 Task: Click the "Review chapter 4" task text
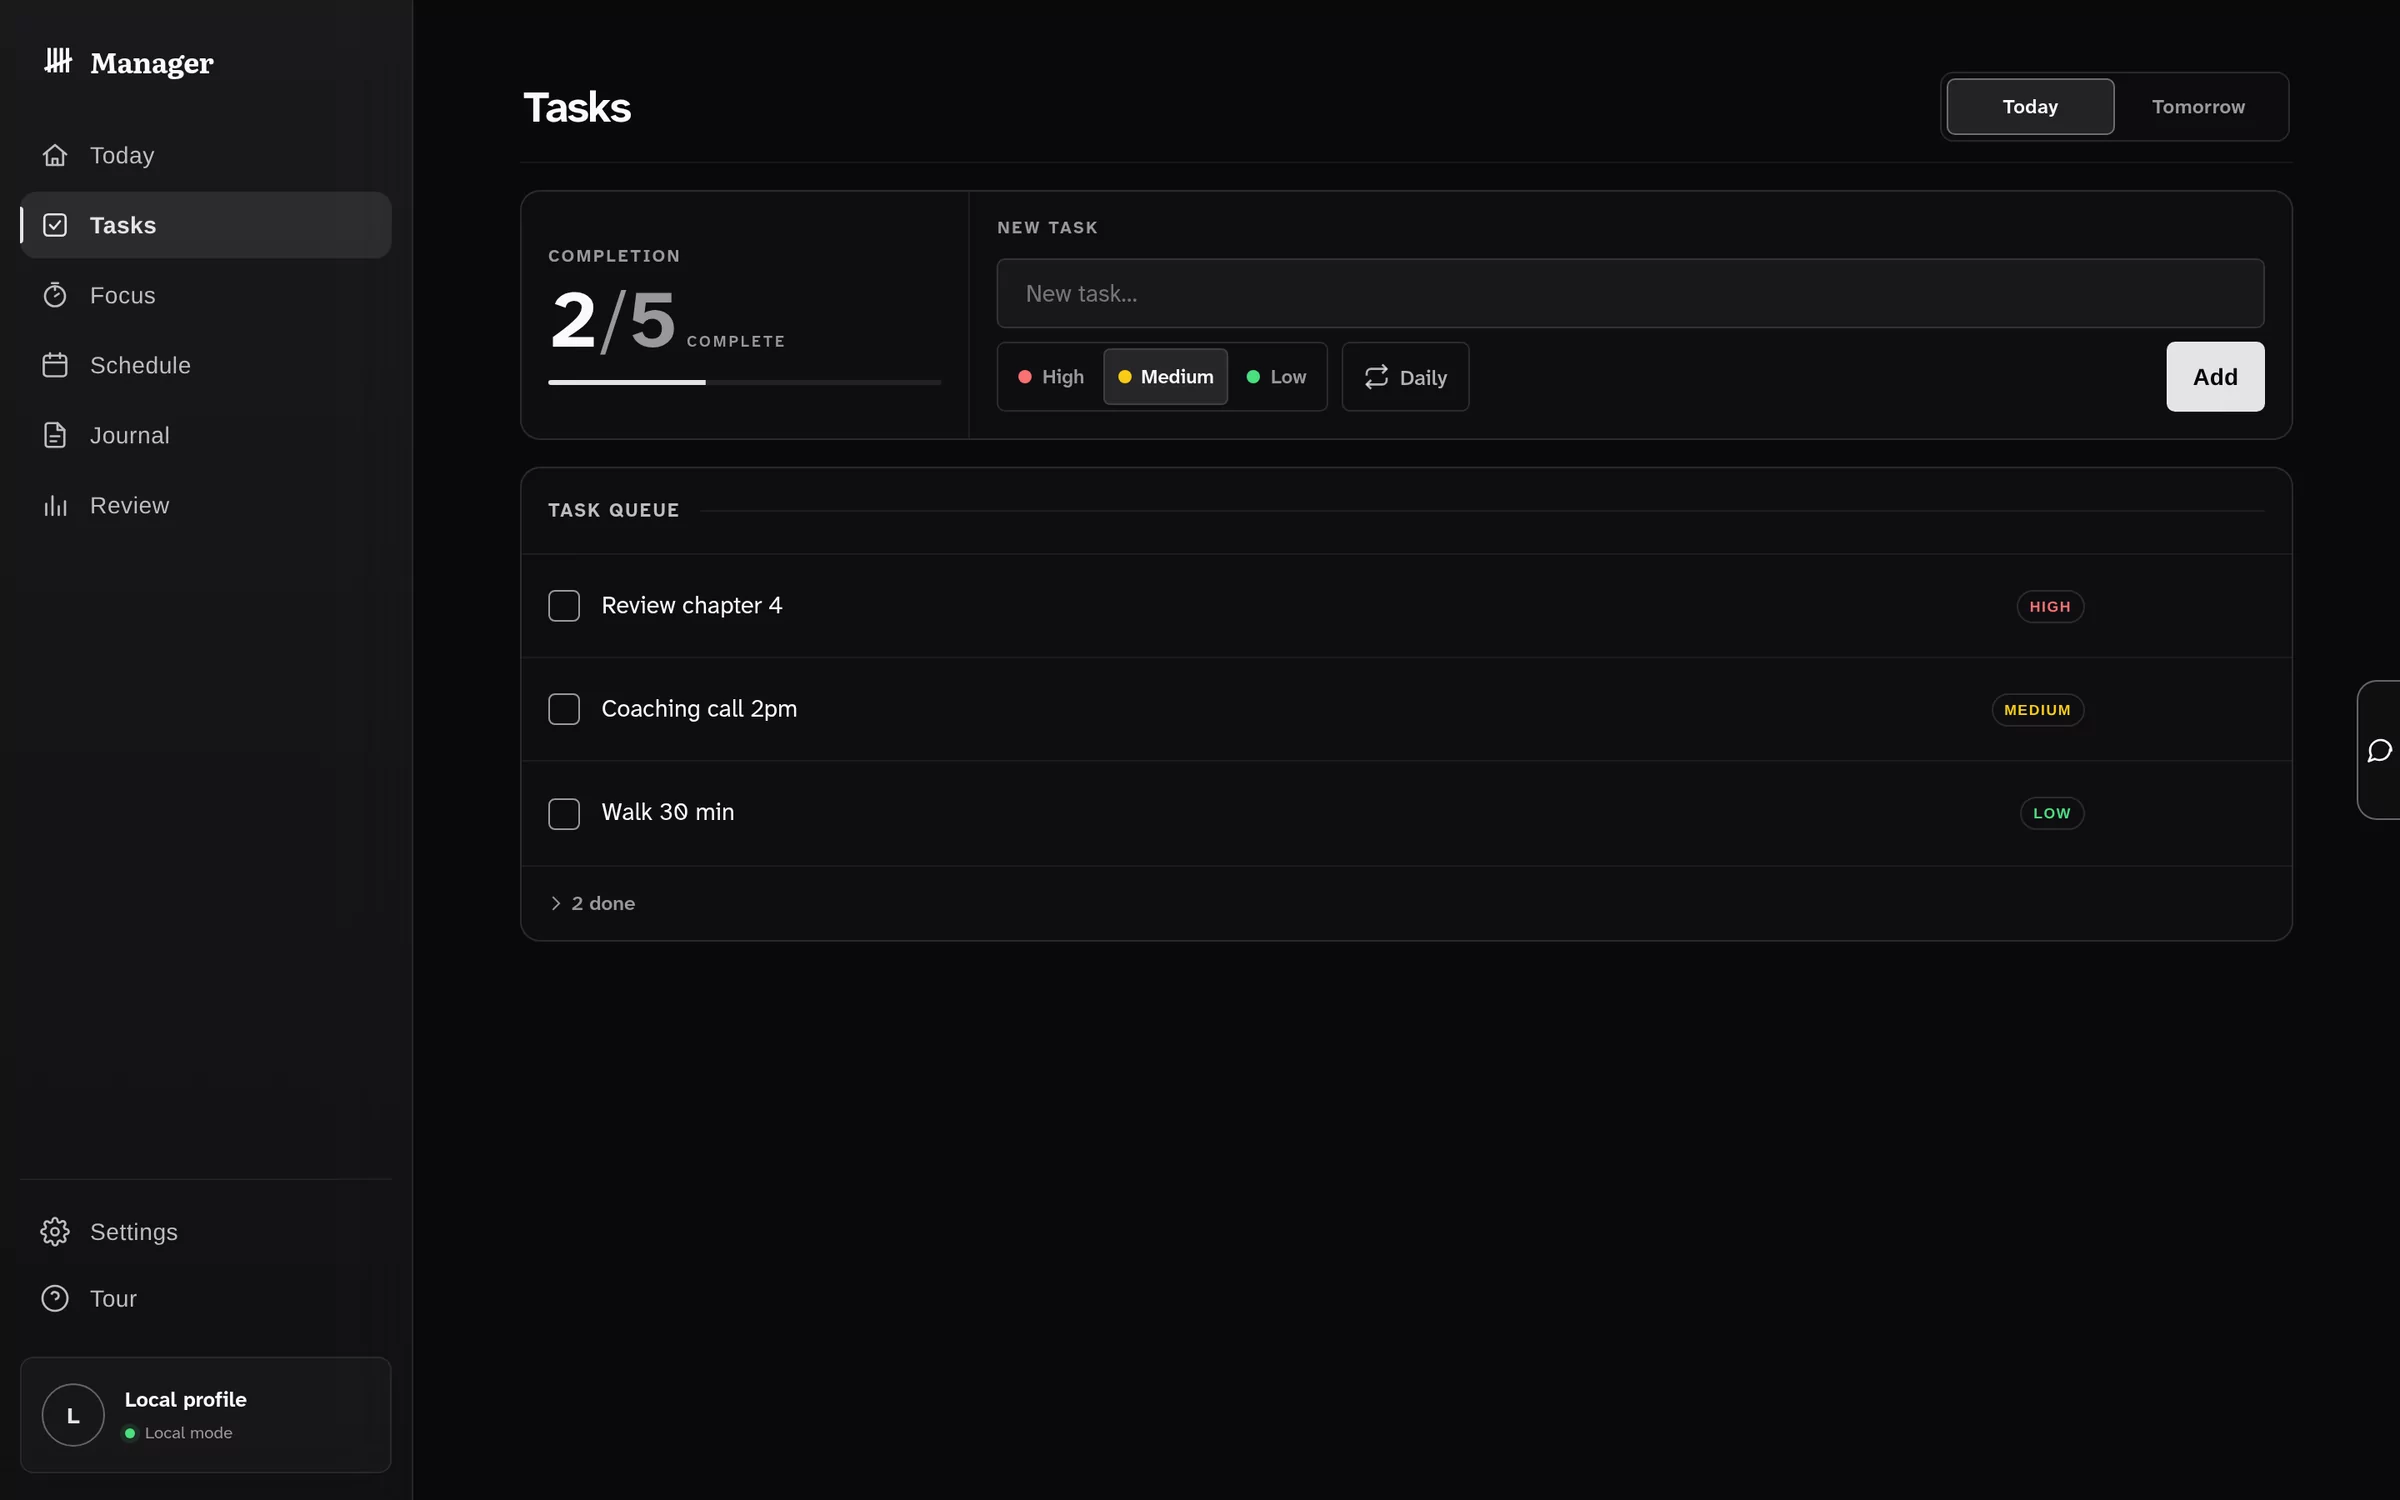pos(691,606)
